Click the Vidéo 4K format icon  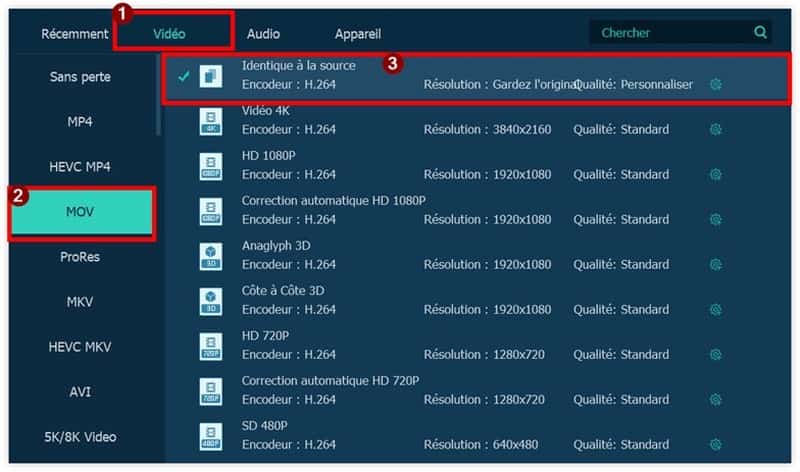pos(211,121)
